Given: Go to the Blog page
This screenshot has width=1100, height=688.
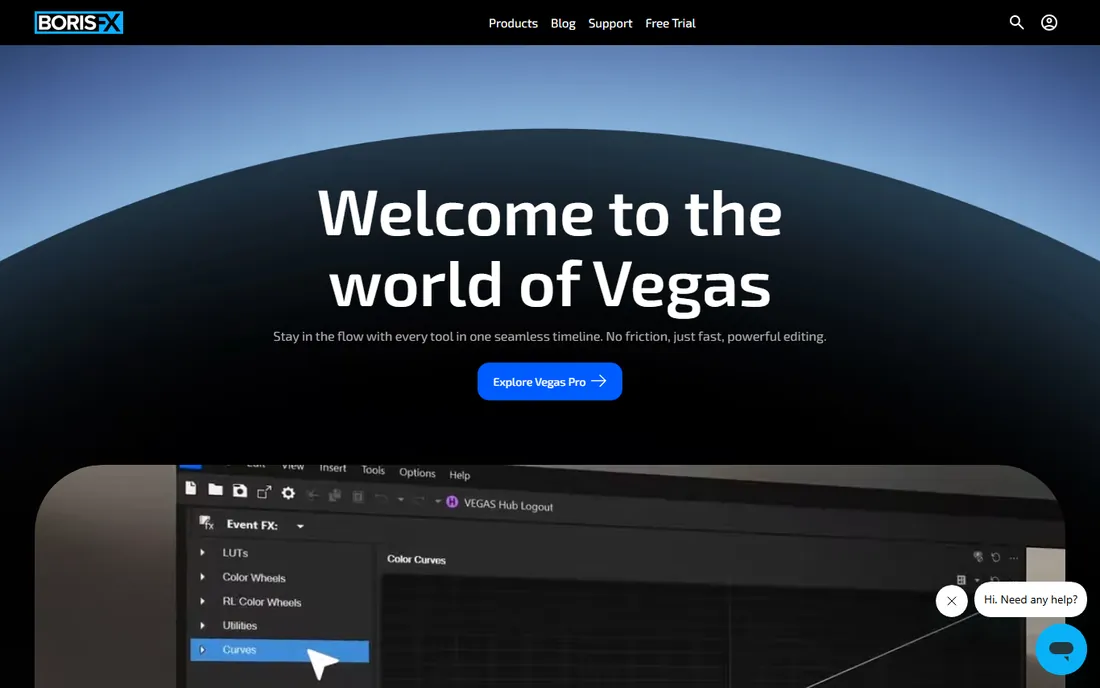Looking at the screenshot, I should point(563,23).
